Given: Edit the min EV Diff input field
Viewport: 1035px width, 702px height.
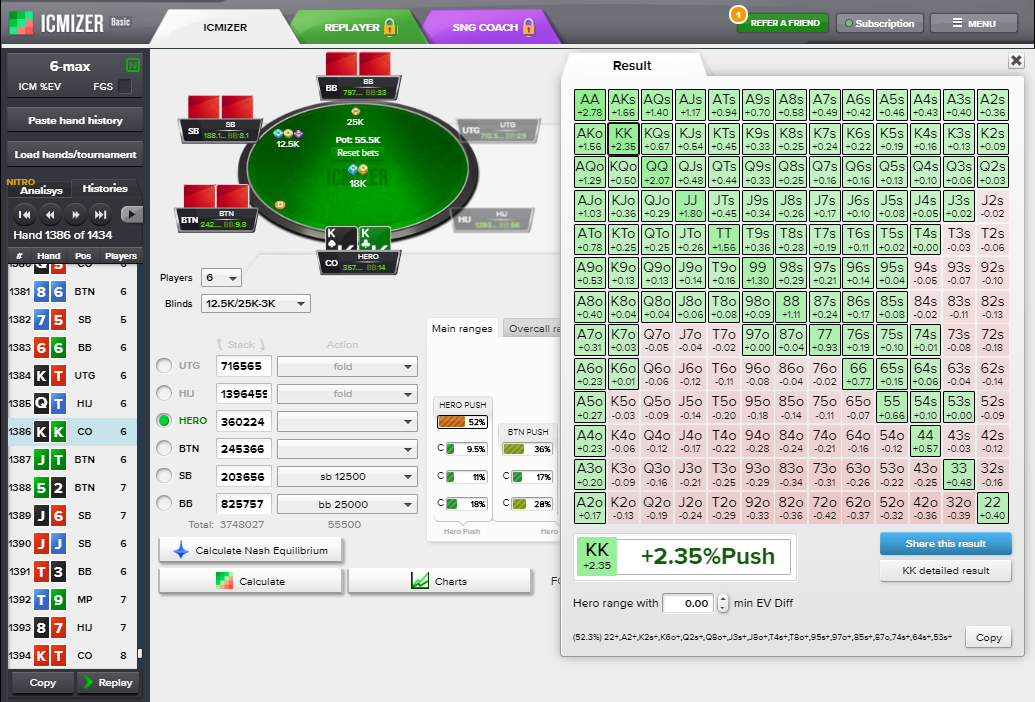Looking at the screenshot, I should pos(688,603).
